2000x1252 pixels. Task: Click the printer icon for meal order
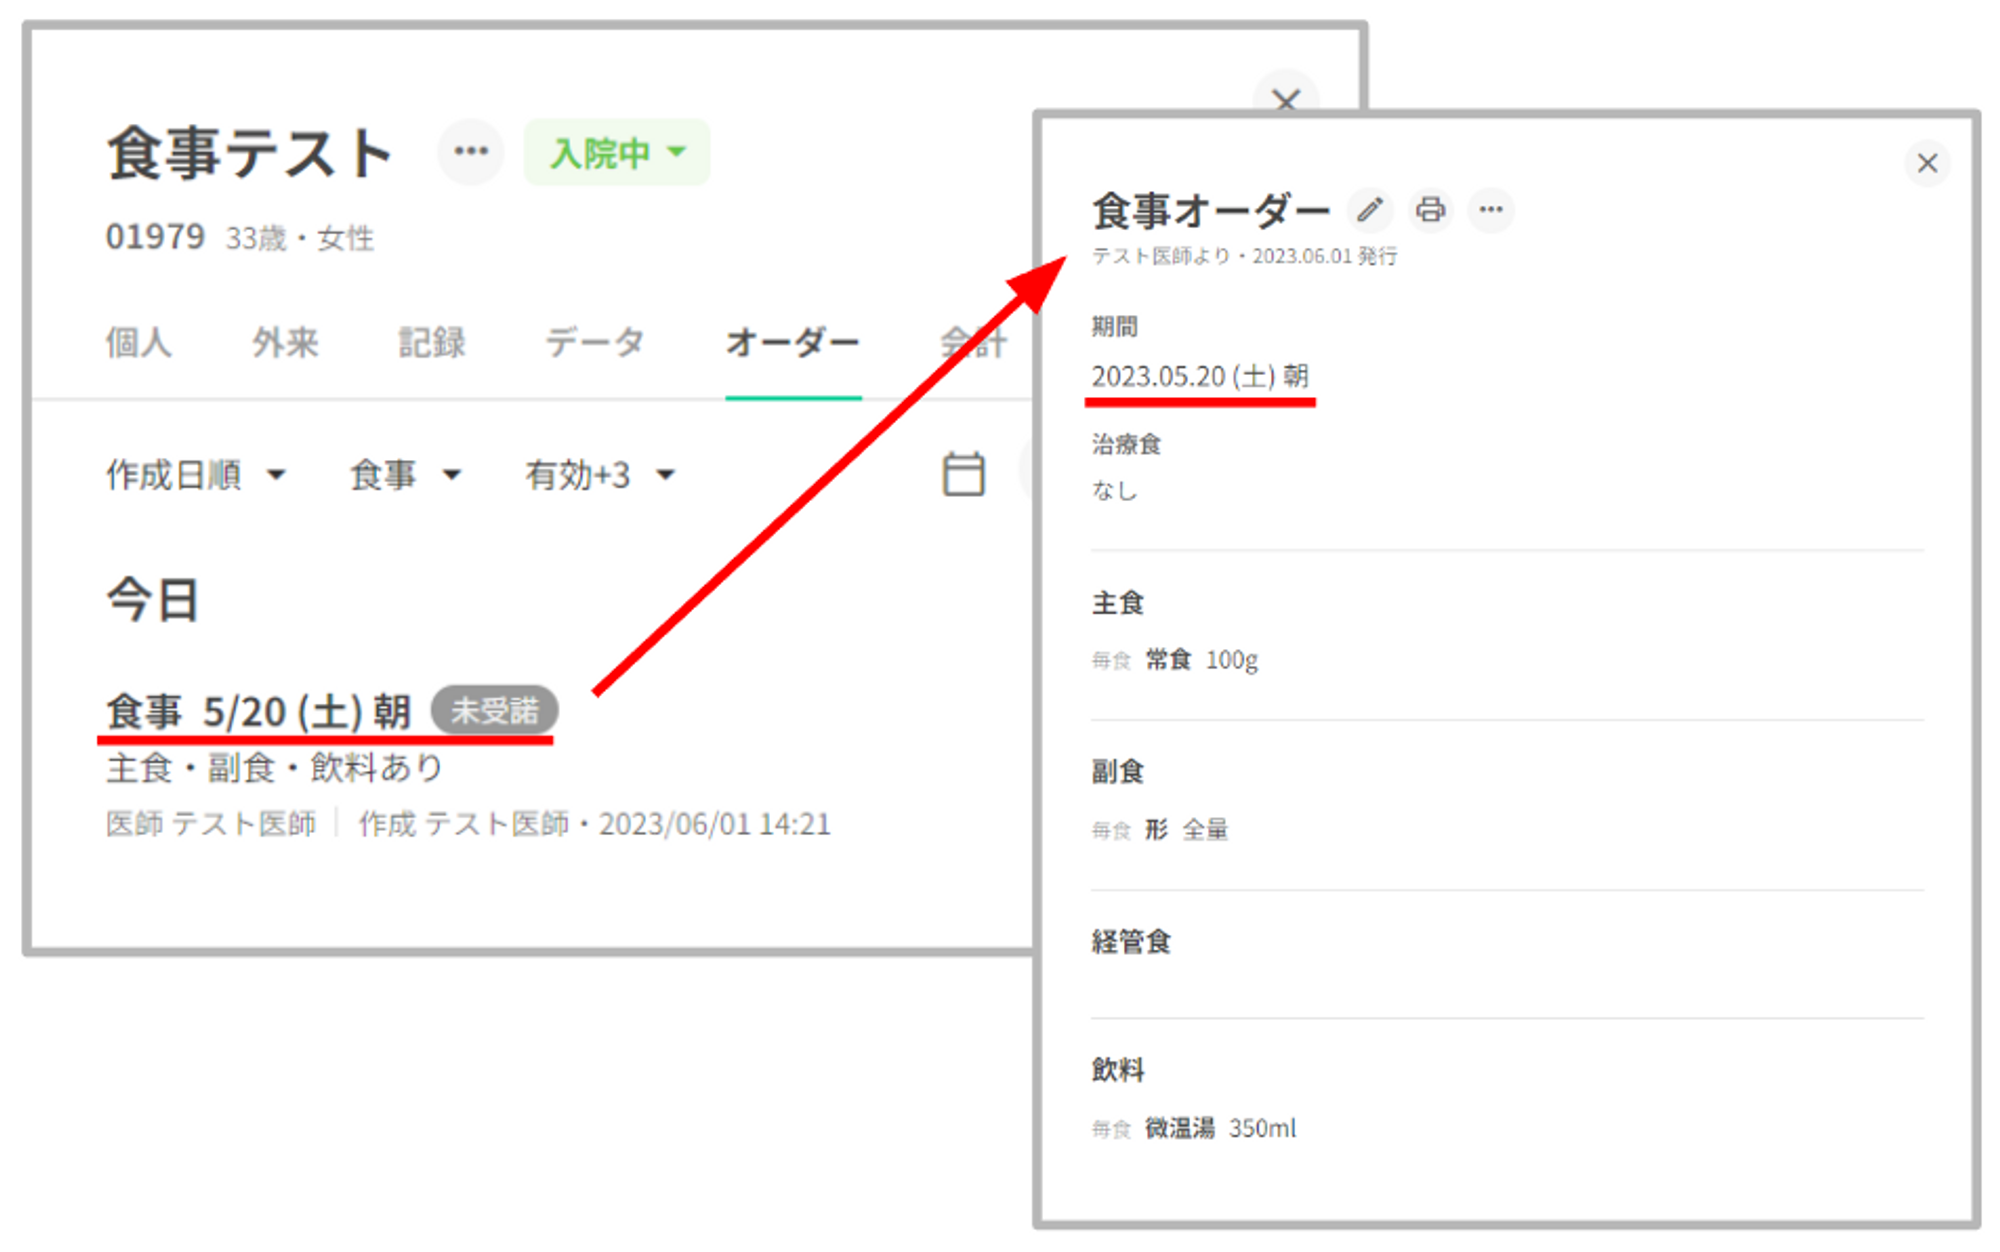[1430, 210]
